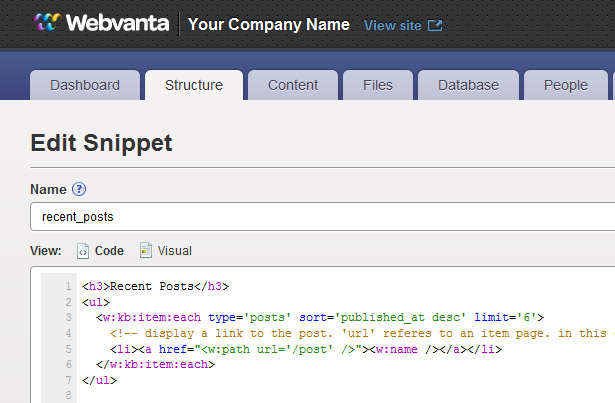Click the li line with w:path url
615x403 pixels.
[306, 349]
